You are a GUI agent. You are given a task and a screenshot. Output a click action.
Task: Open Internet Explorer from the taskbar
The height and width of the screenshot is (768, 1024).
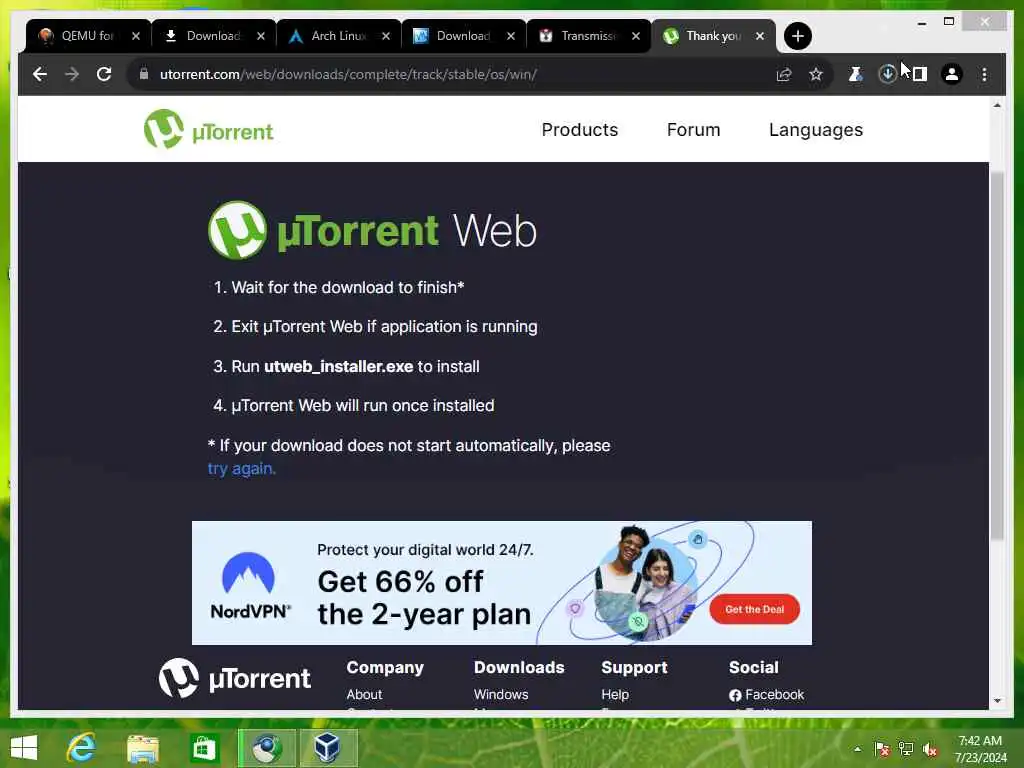pos(81,748)
